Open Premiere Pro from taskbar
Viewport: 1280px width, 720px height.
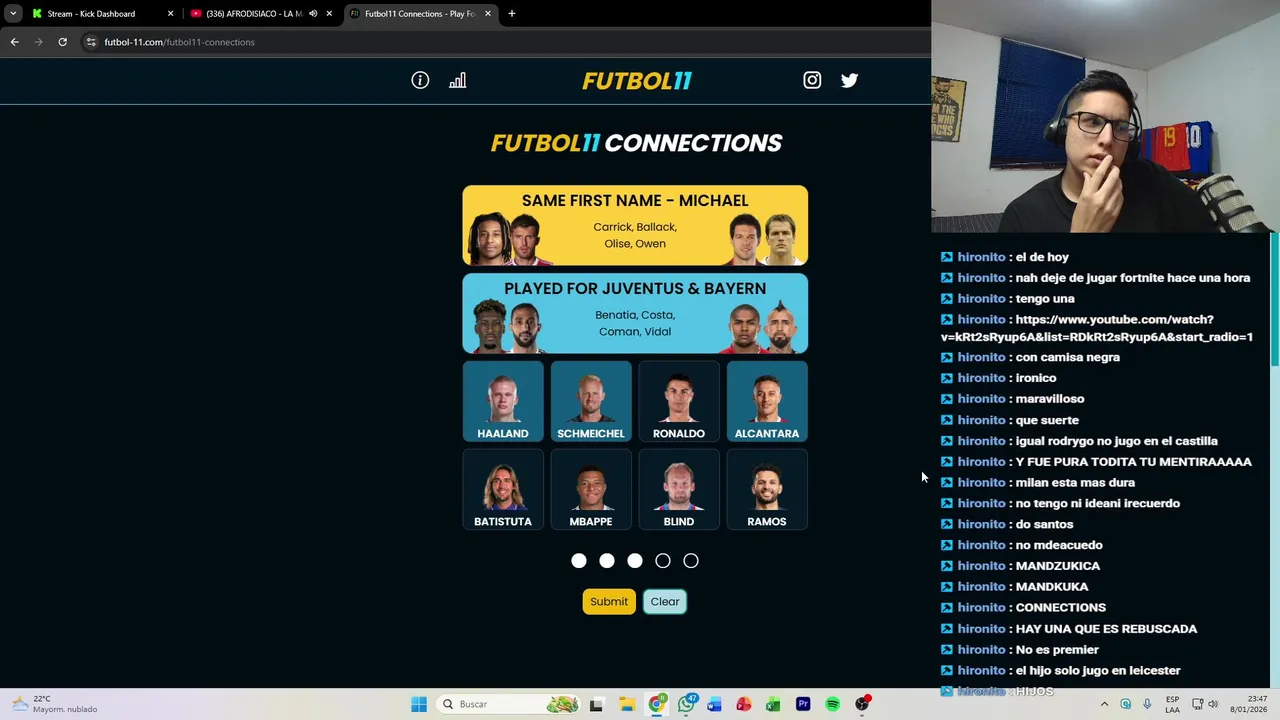pyautogui.click(x=802, y=704)
